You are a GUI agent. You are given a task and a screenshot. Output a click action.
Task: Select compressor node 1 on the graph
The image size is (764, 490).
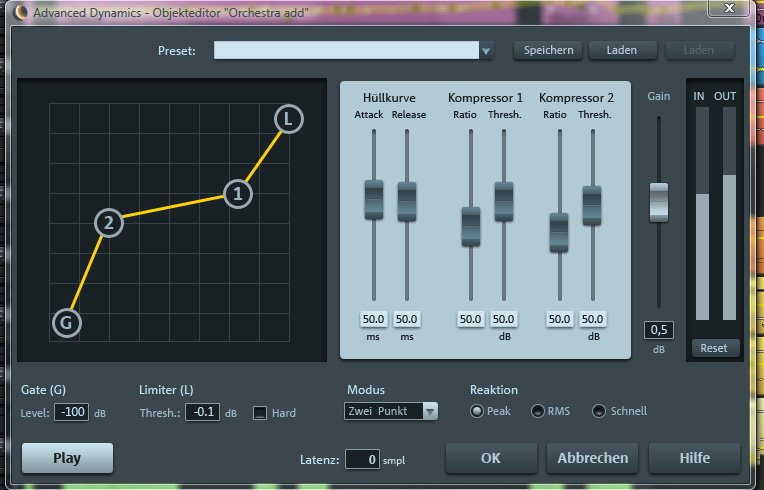237,194
